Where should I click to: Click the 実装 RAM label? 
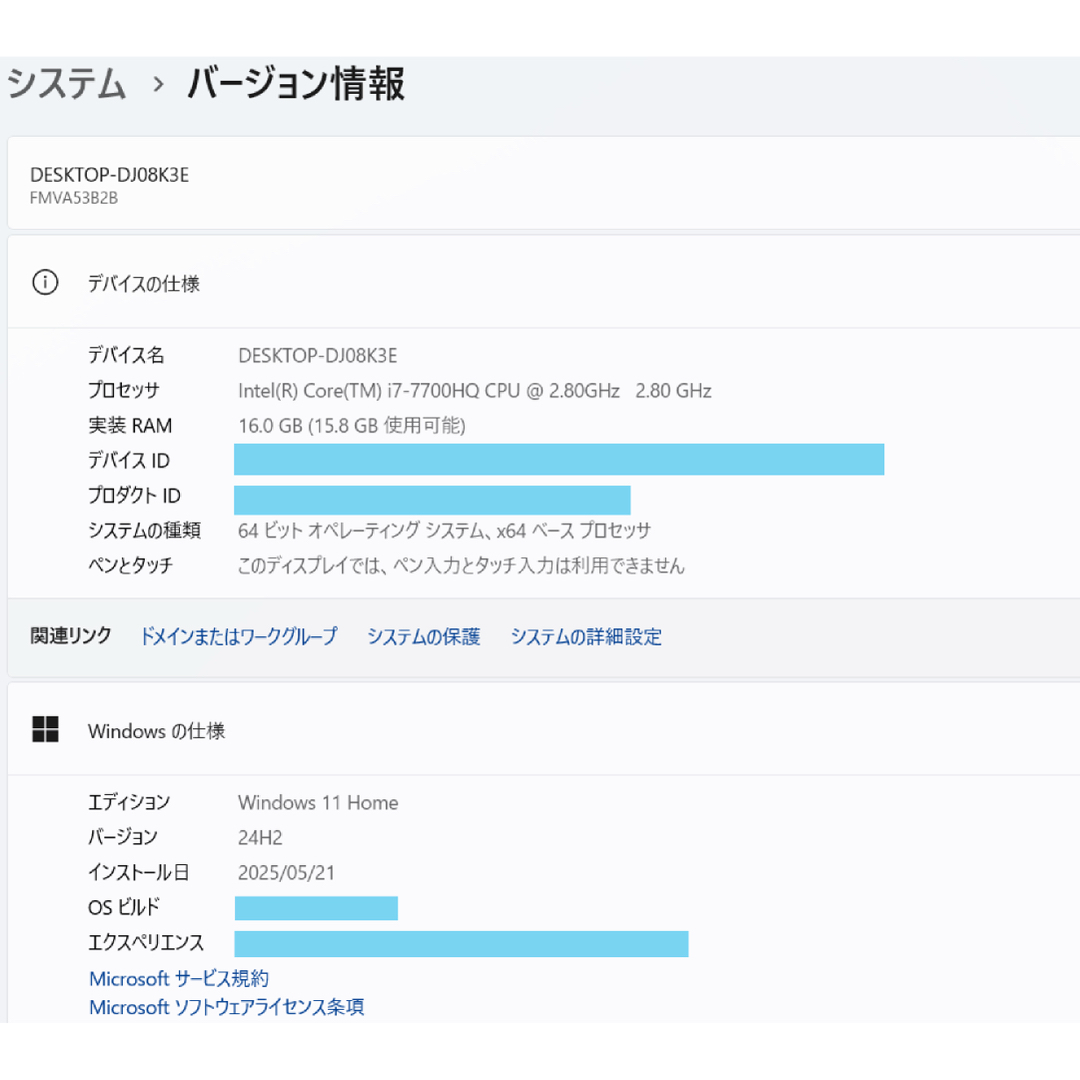[x=130, y=426]
